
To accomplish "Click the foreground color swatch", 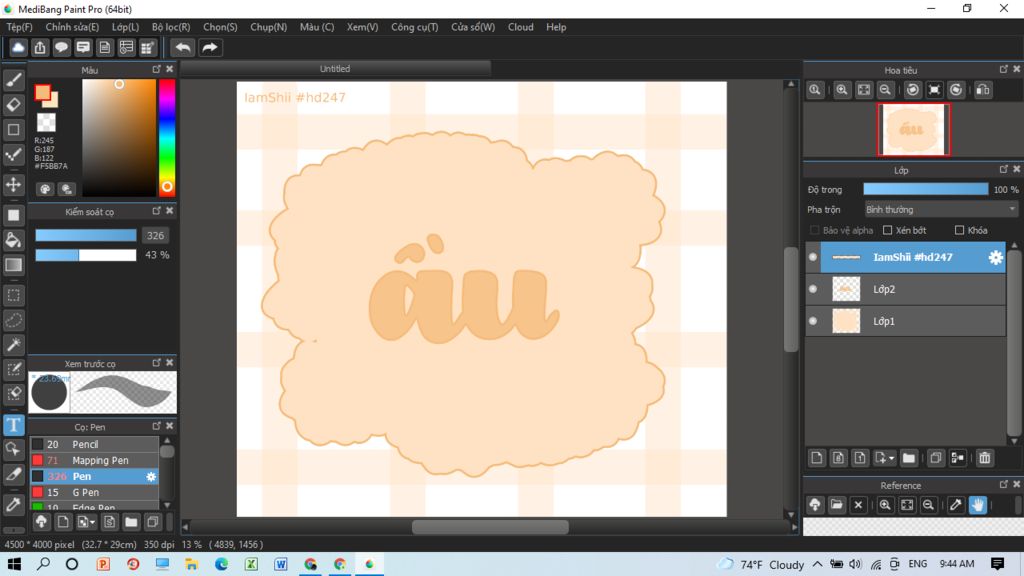I will pos(42,93).
